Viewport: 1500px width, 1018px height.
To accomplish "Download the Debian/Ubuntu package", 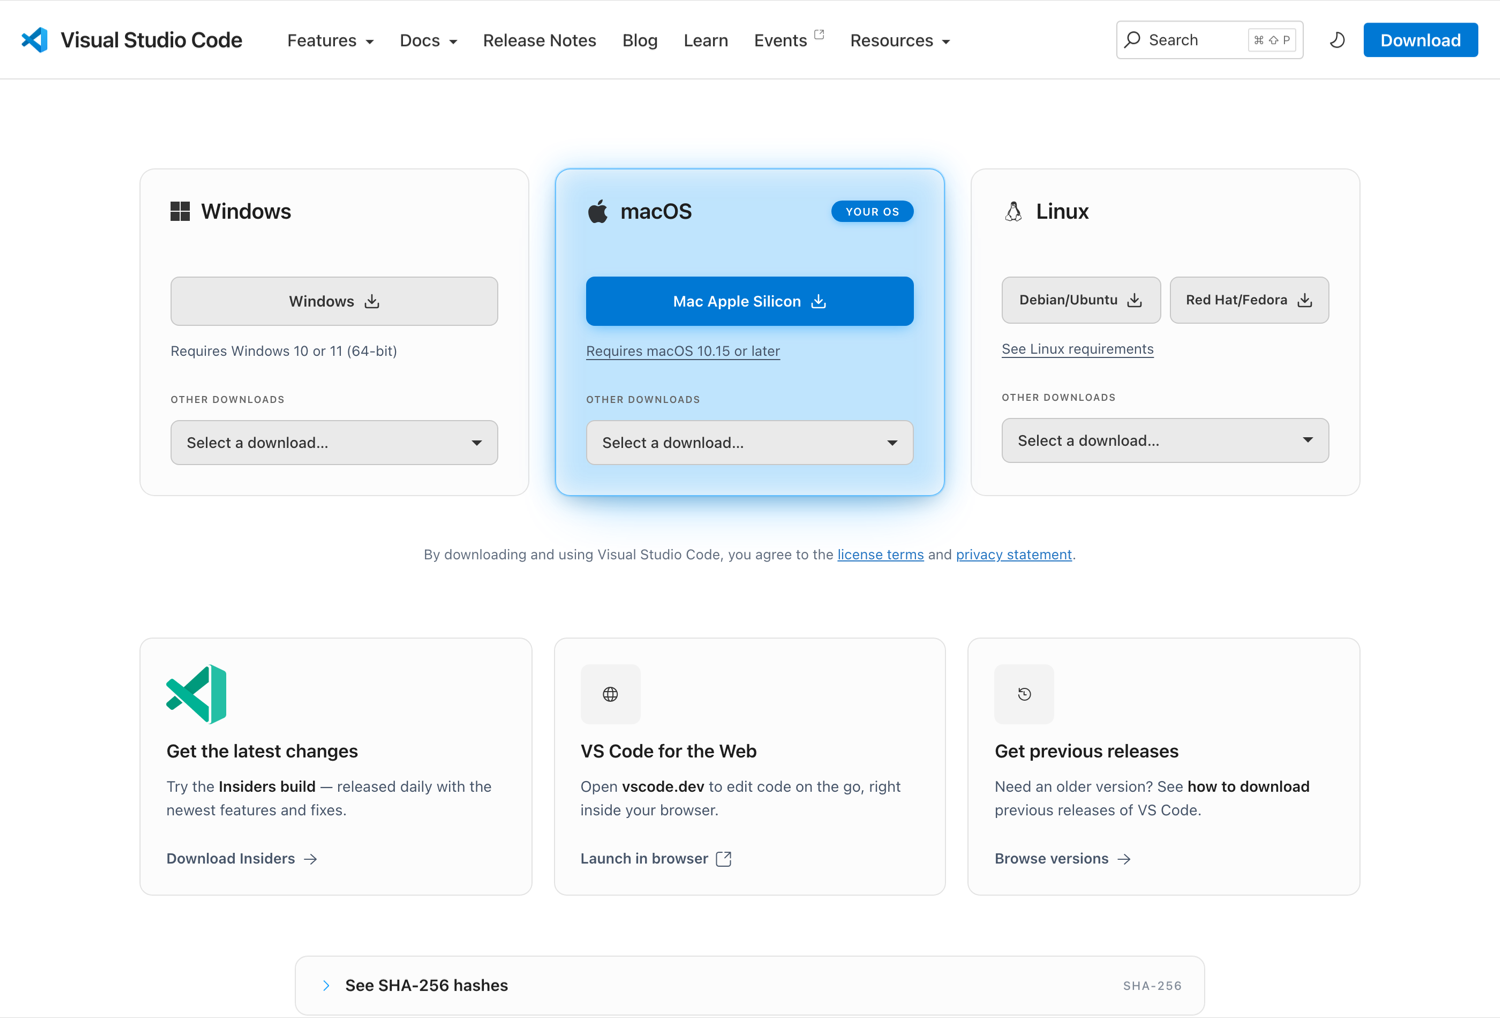I will pyautogui.click(x=1081, y=300).
